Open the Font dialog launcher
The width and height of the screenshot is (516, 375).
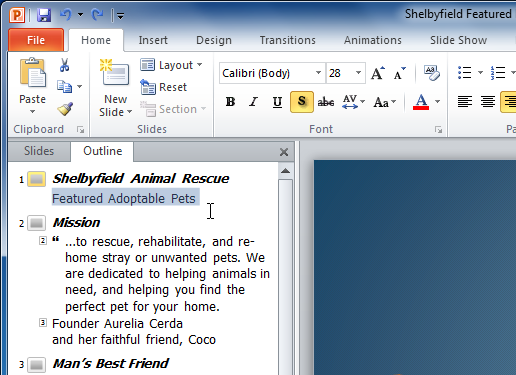click(x=439, y=130)
